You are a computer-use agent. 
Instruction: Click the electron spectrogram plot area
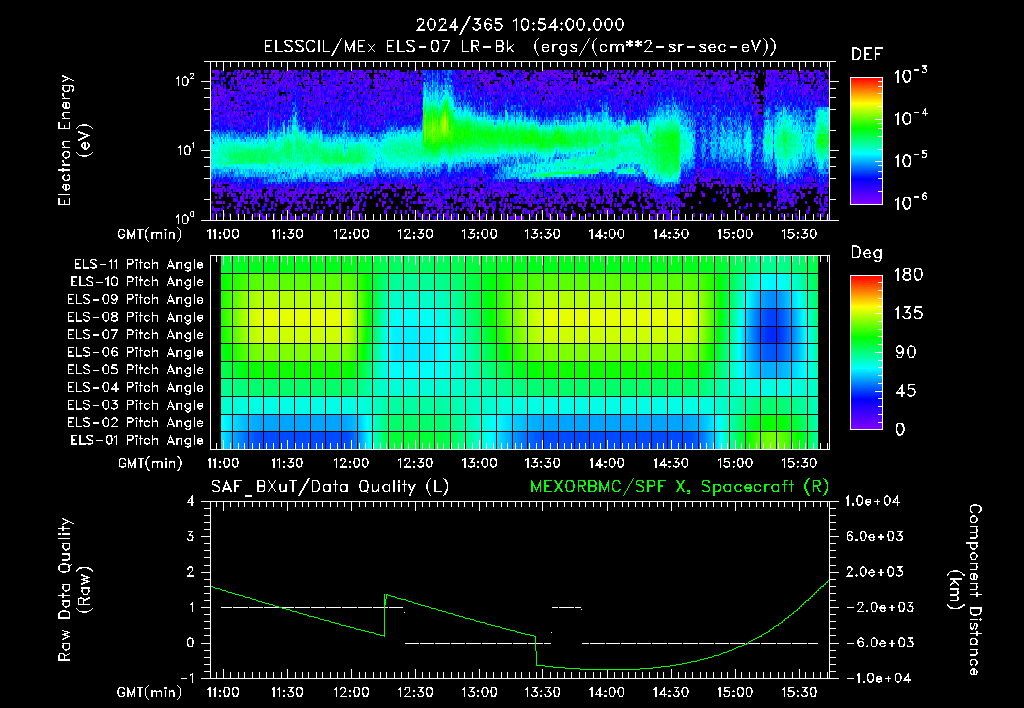pos(520,140)
